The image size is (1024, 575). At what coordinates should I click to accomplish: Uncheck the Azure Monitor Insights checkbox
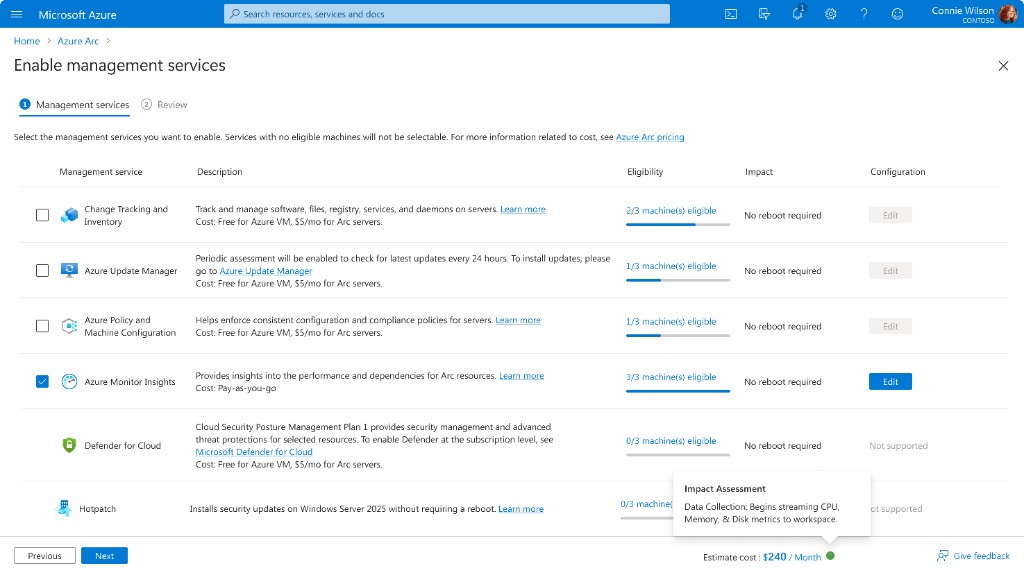[x=42, y=381]
